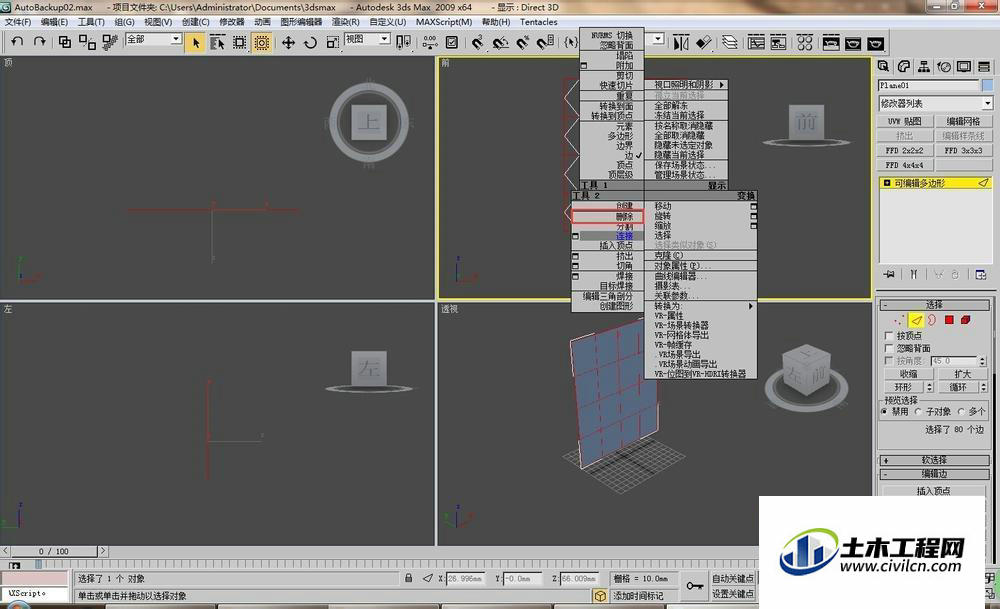Switch to the Utilities command panel
The width and height of the screenshot is (1000, 609).
point(984,67)
